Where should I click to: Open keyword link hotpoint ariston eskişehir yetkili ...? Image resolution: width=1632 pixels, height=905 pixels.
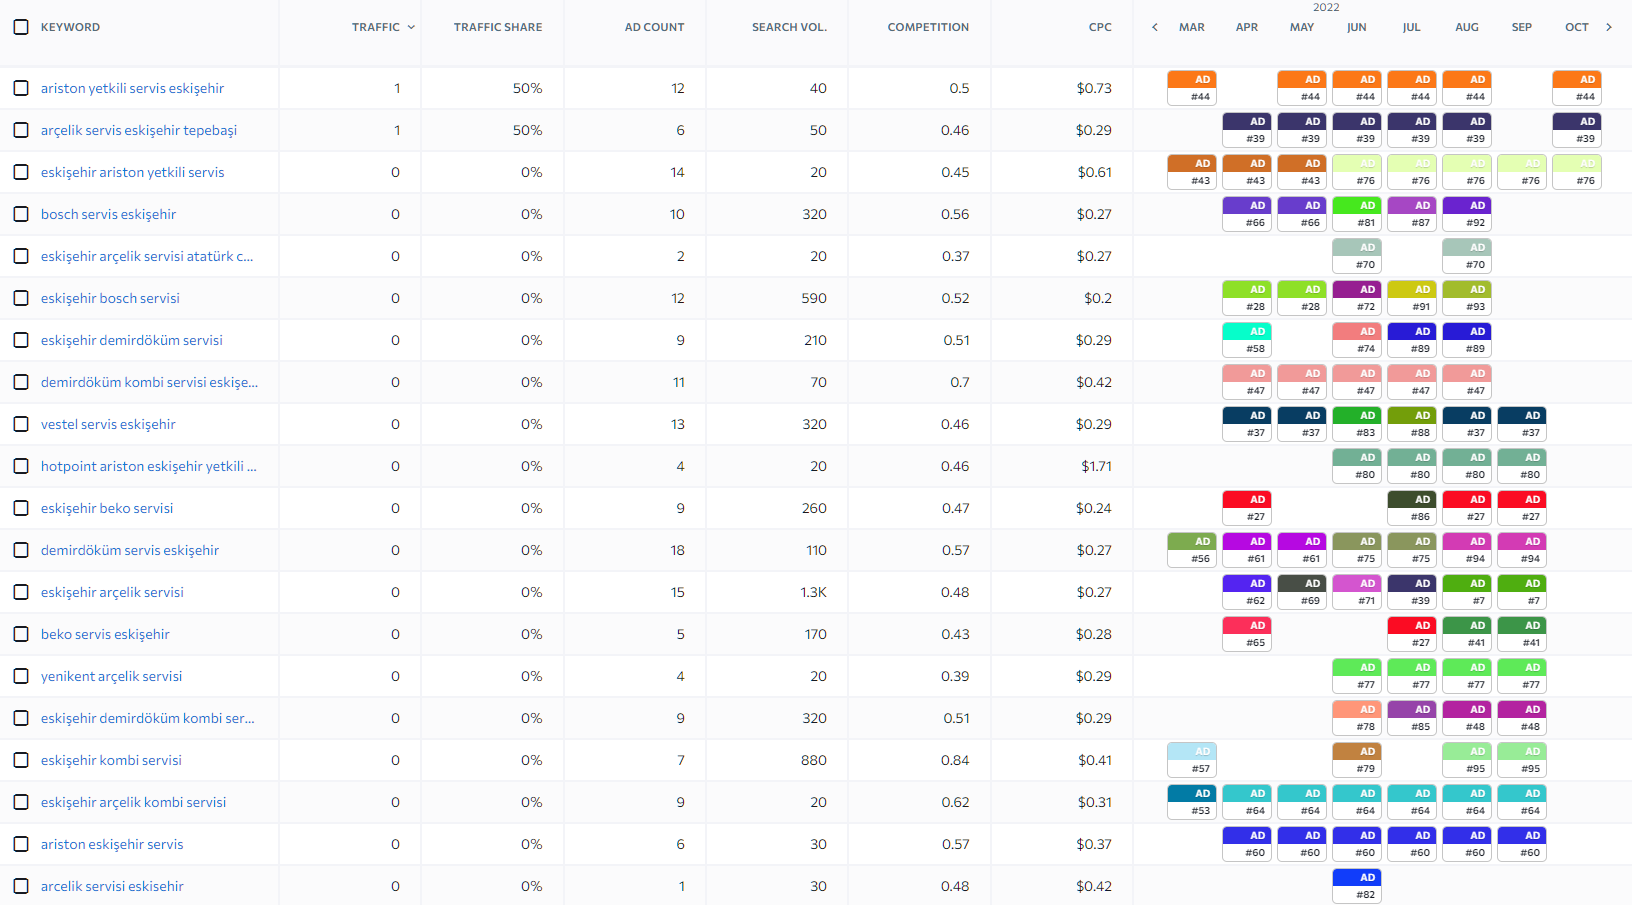pyautogui.click(x=149, y=466)
